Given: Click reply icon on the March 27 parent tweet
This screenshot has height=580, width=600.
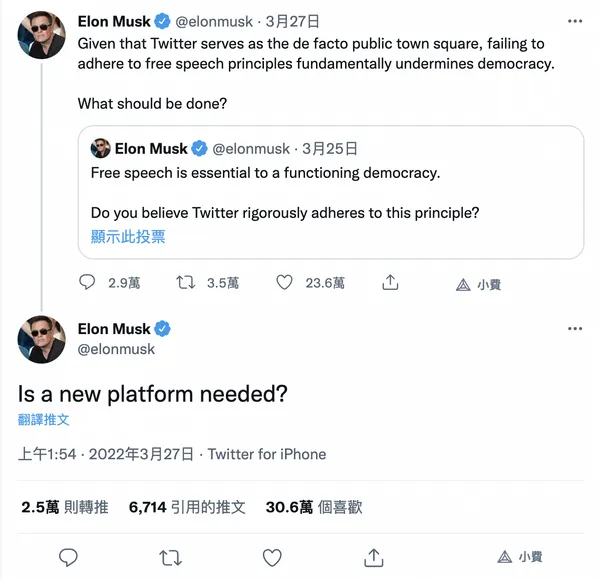Looking at the screenshot, I should pyautogui.click(x=87, y=282).
